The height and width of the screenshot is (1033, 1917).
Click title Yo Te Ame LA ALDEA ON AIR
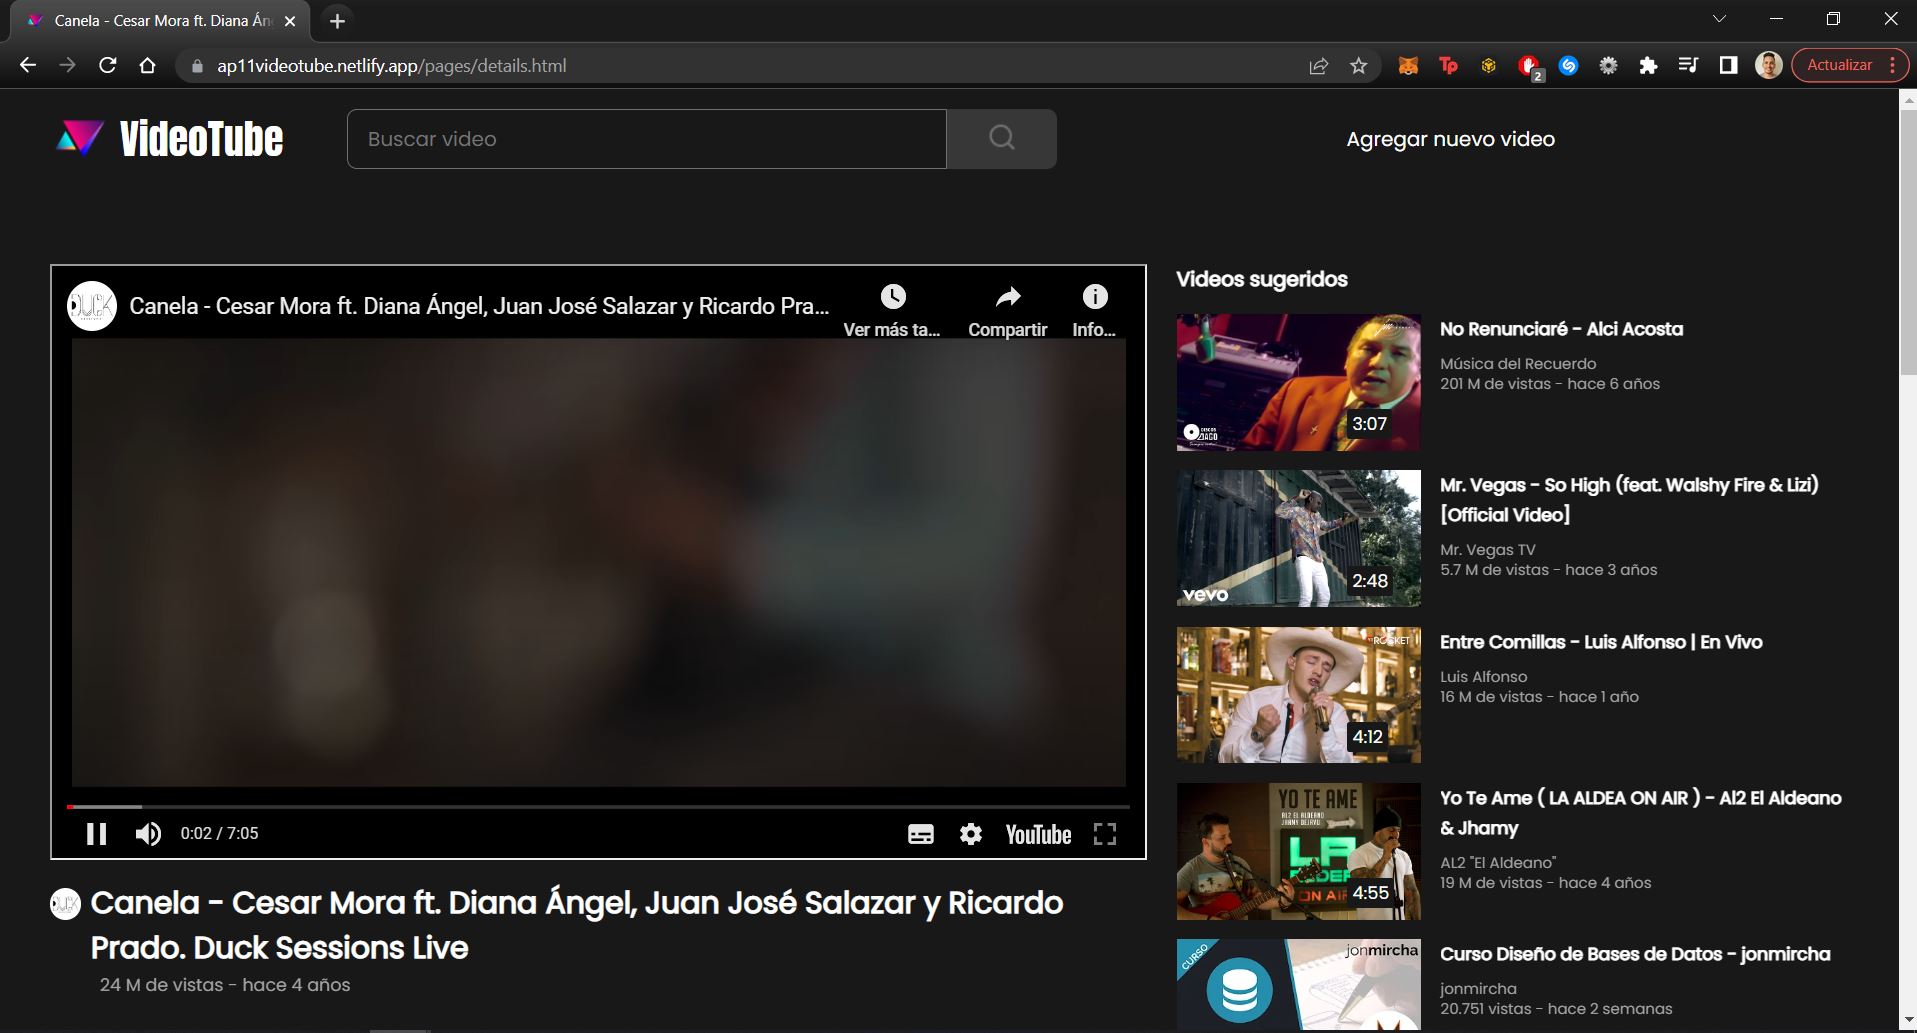[x=1640, y=813]
